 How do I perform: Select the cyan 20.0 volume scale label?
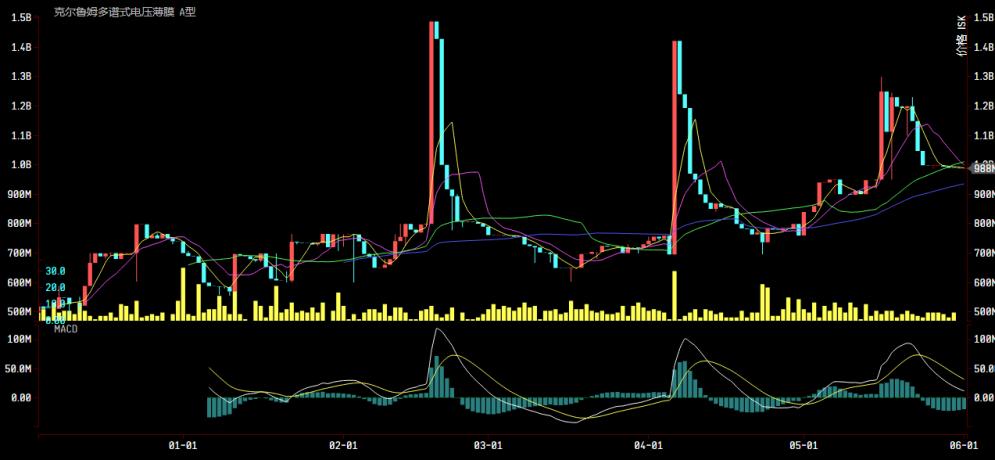coord(55,287)
